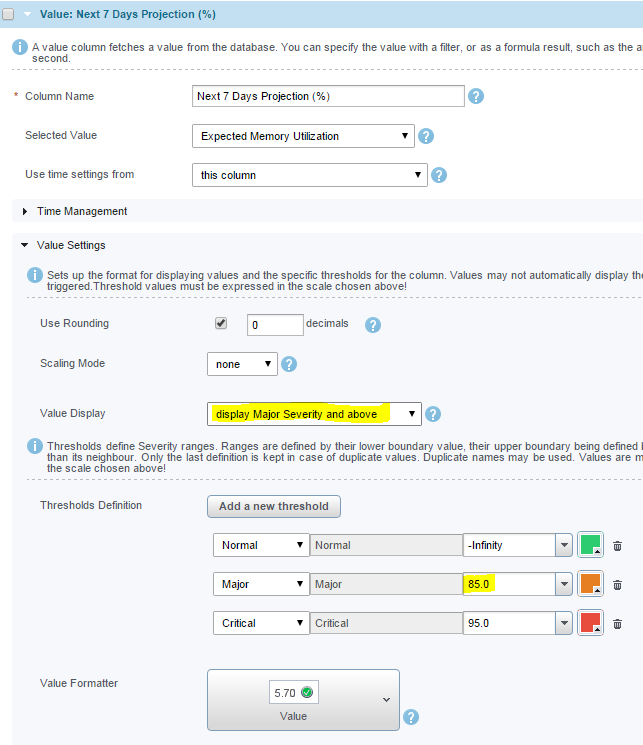643x745 pixels.
Task: Click Add a new threshold button
Action: 274,506
